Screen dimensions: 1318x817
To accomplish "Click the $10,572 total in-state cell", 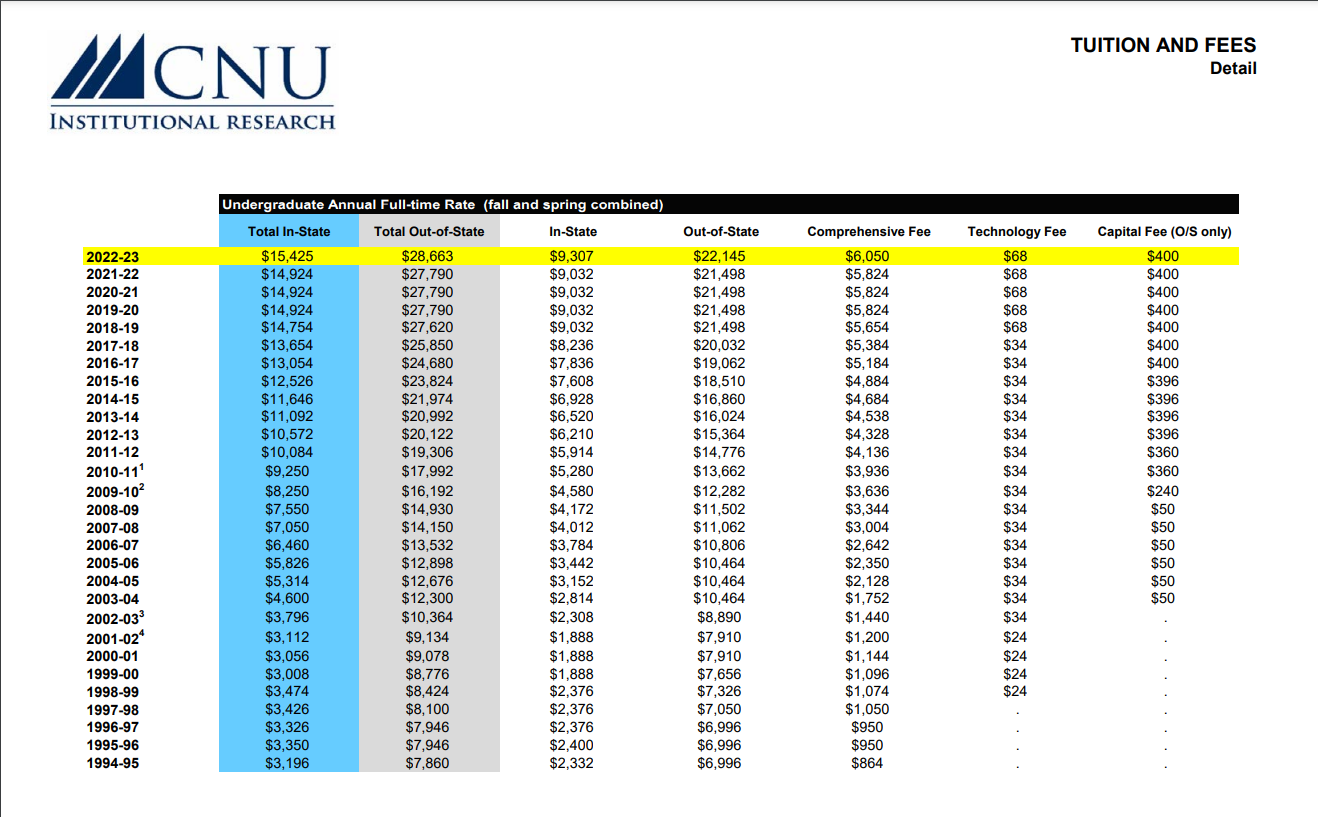I will (x=286, y=434).
